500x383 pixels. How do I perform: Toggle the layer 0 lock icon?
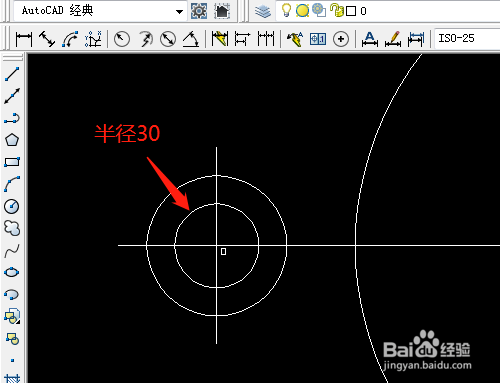coord(337,10)
